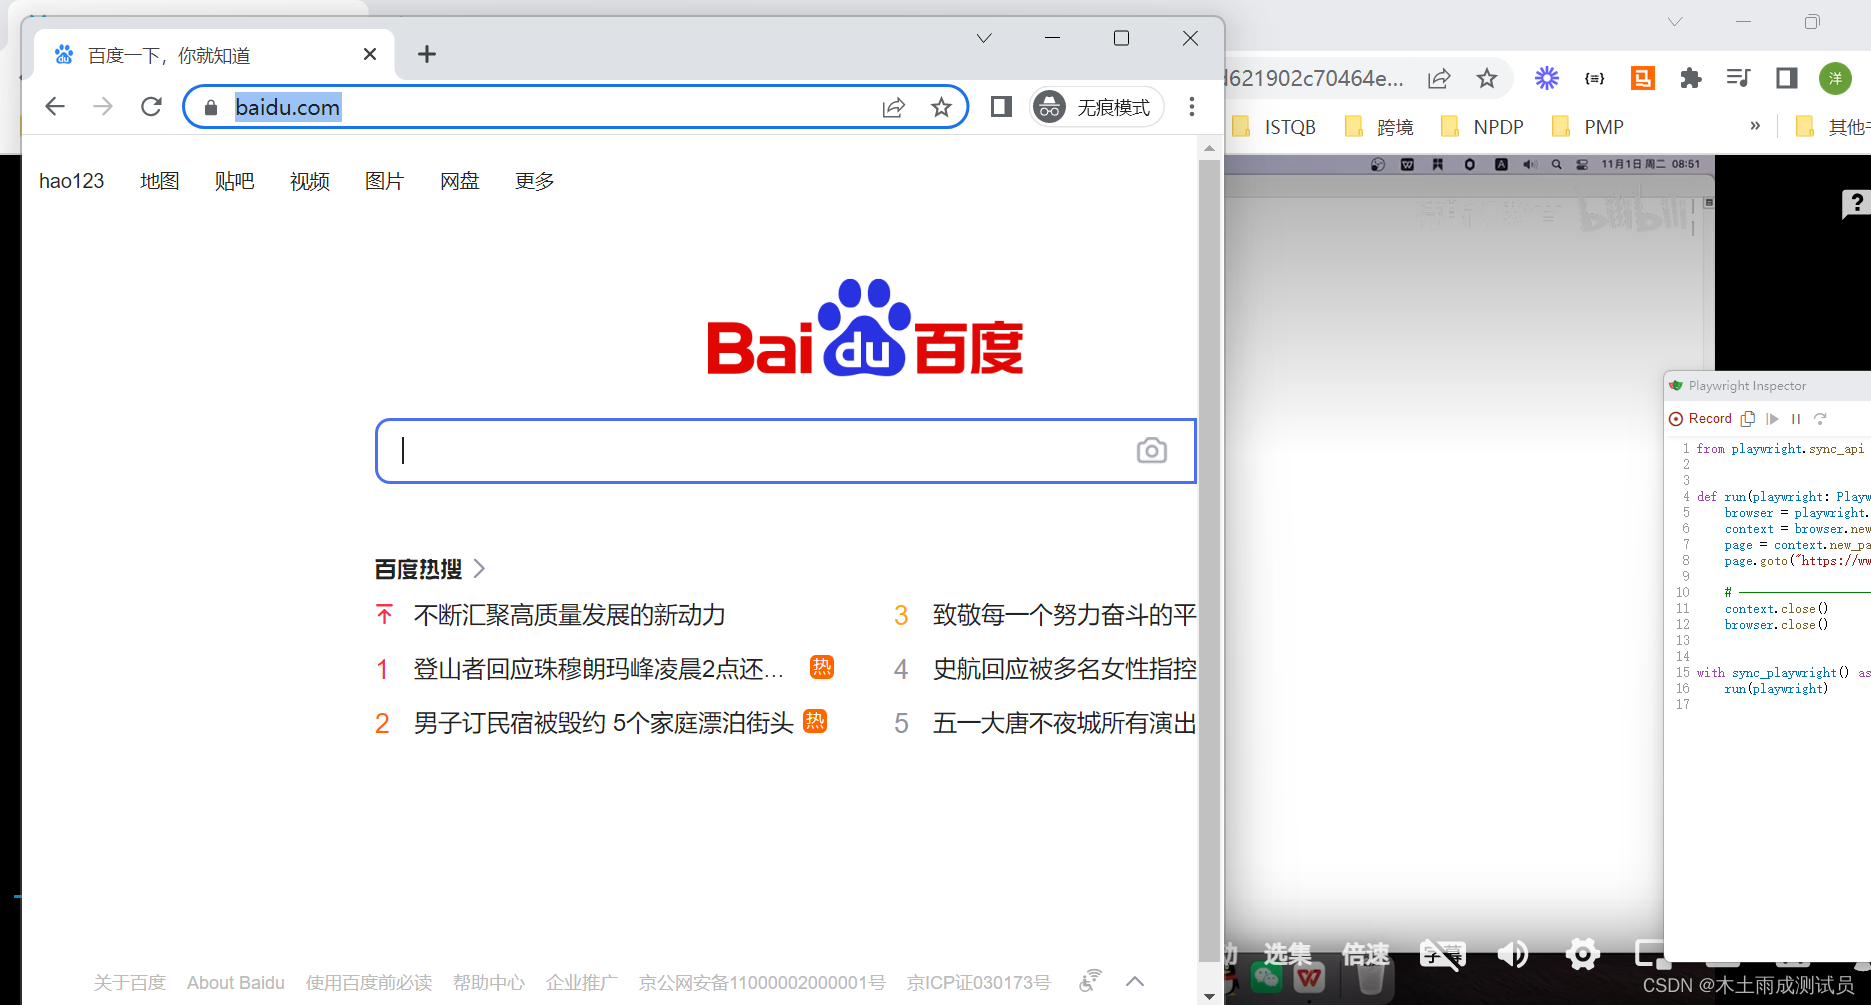Viewport: 1871px width, 1005px height.
Task: Open the hao123 link
Action: [x=72, y=181]
